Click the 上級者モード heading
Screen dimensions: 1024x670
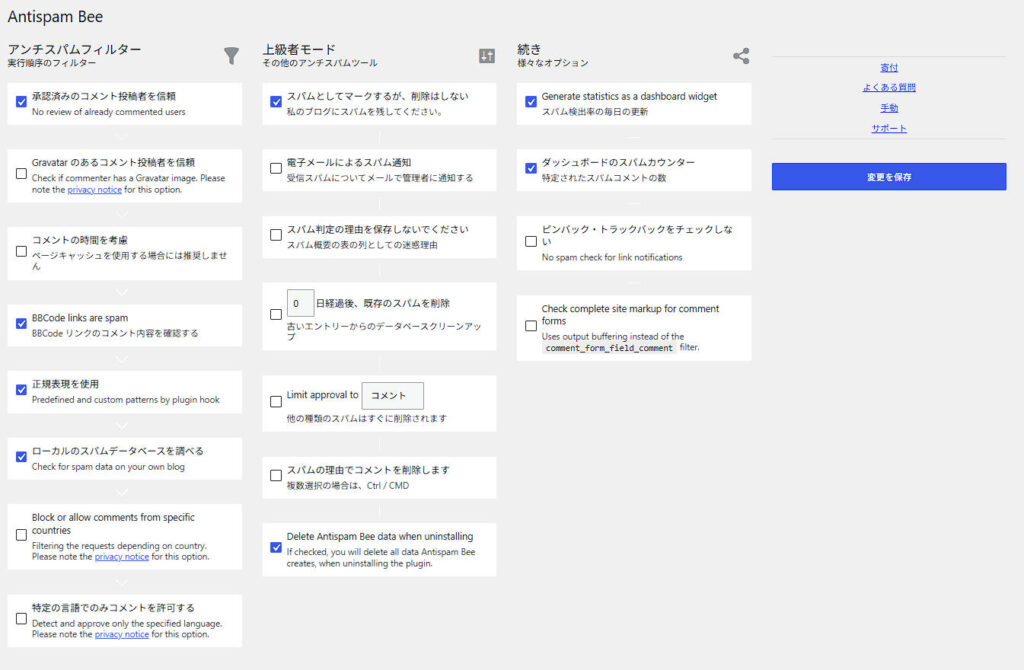tap(299, 49)
